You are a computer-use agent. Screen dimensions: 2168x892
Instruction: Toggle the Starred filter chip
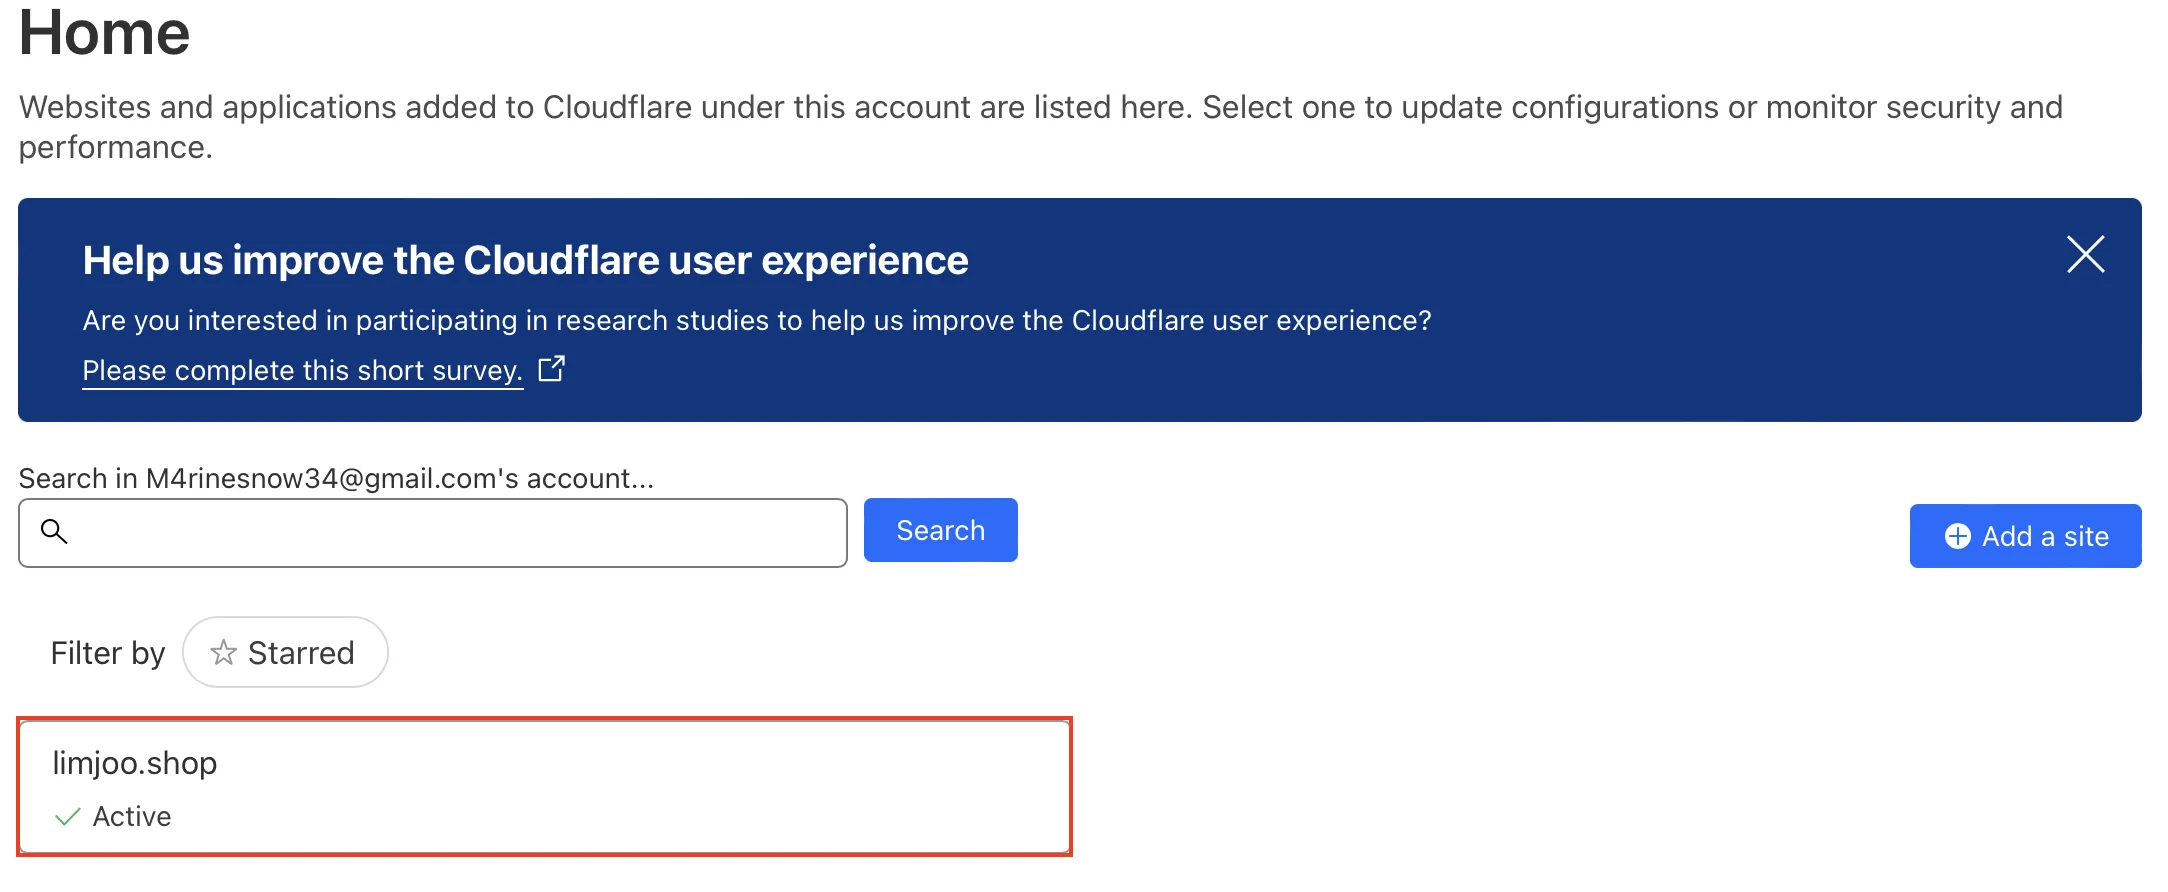tap(285, 652)
